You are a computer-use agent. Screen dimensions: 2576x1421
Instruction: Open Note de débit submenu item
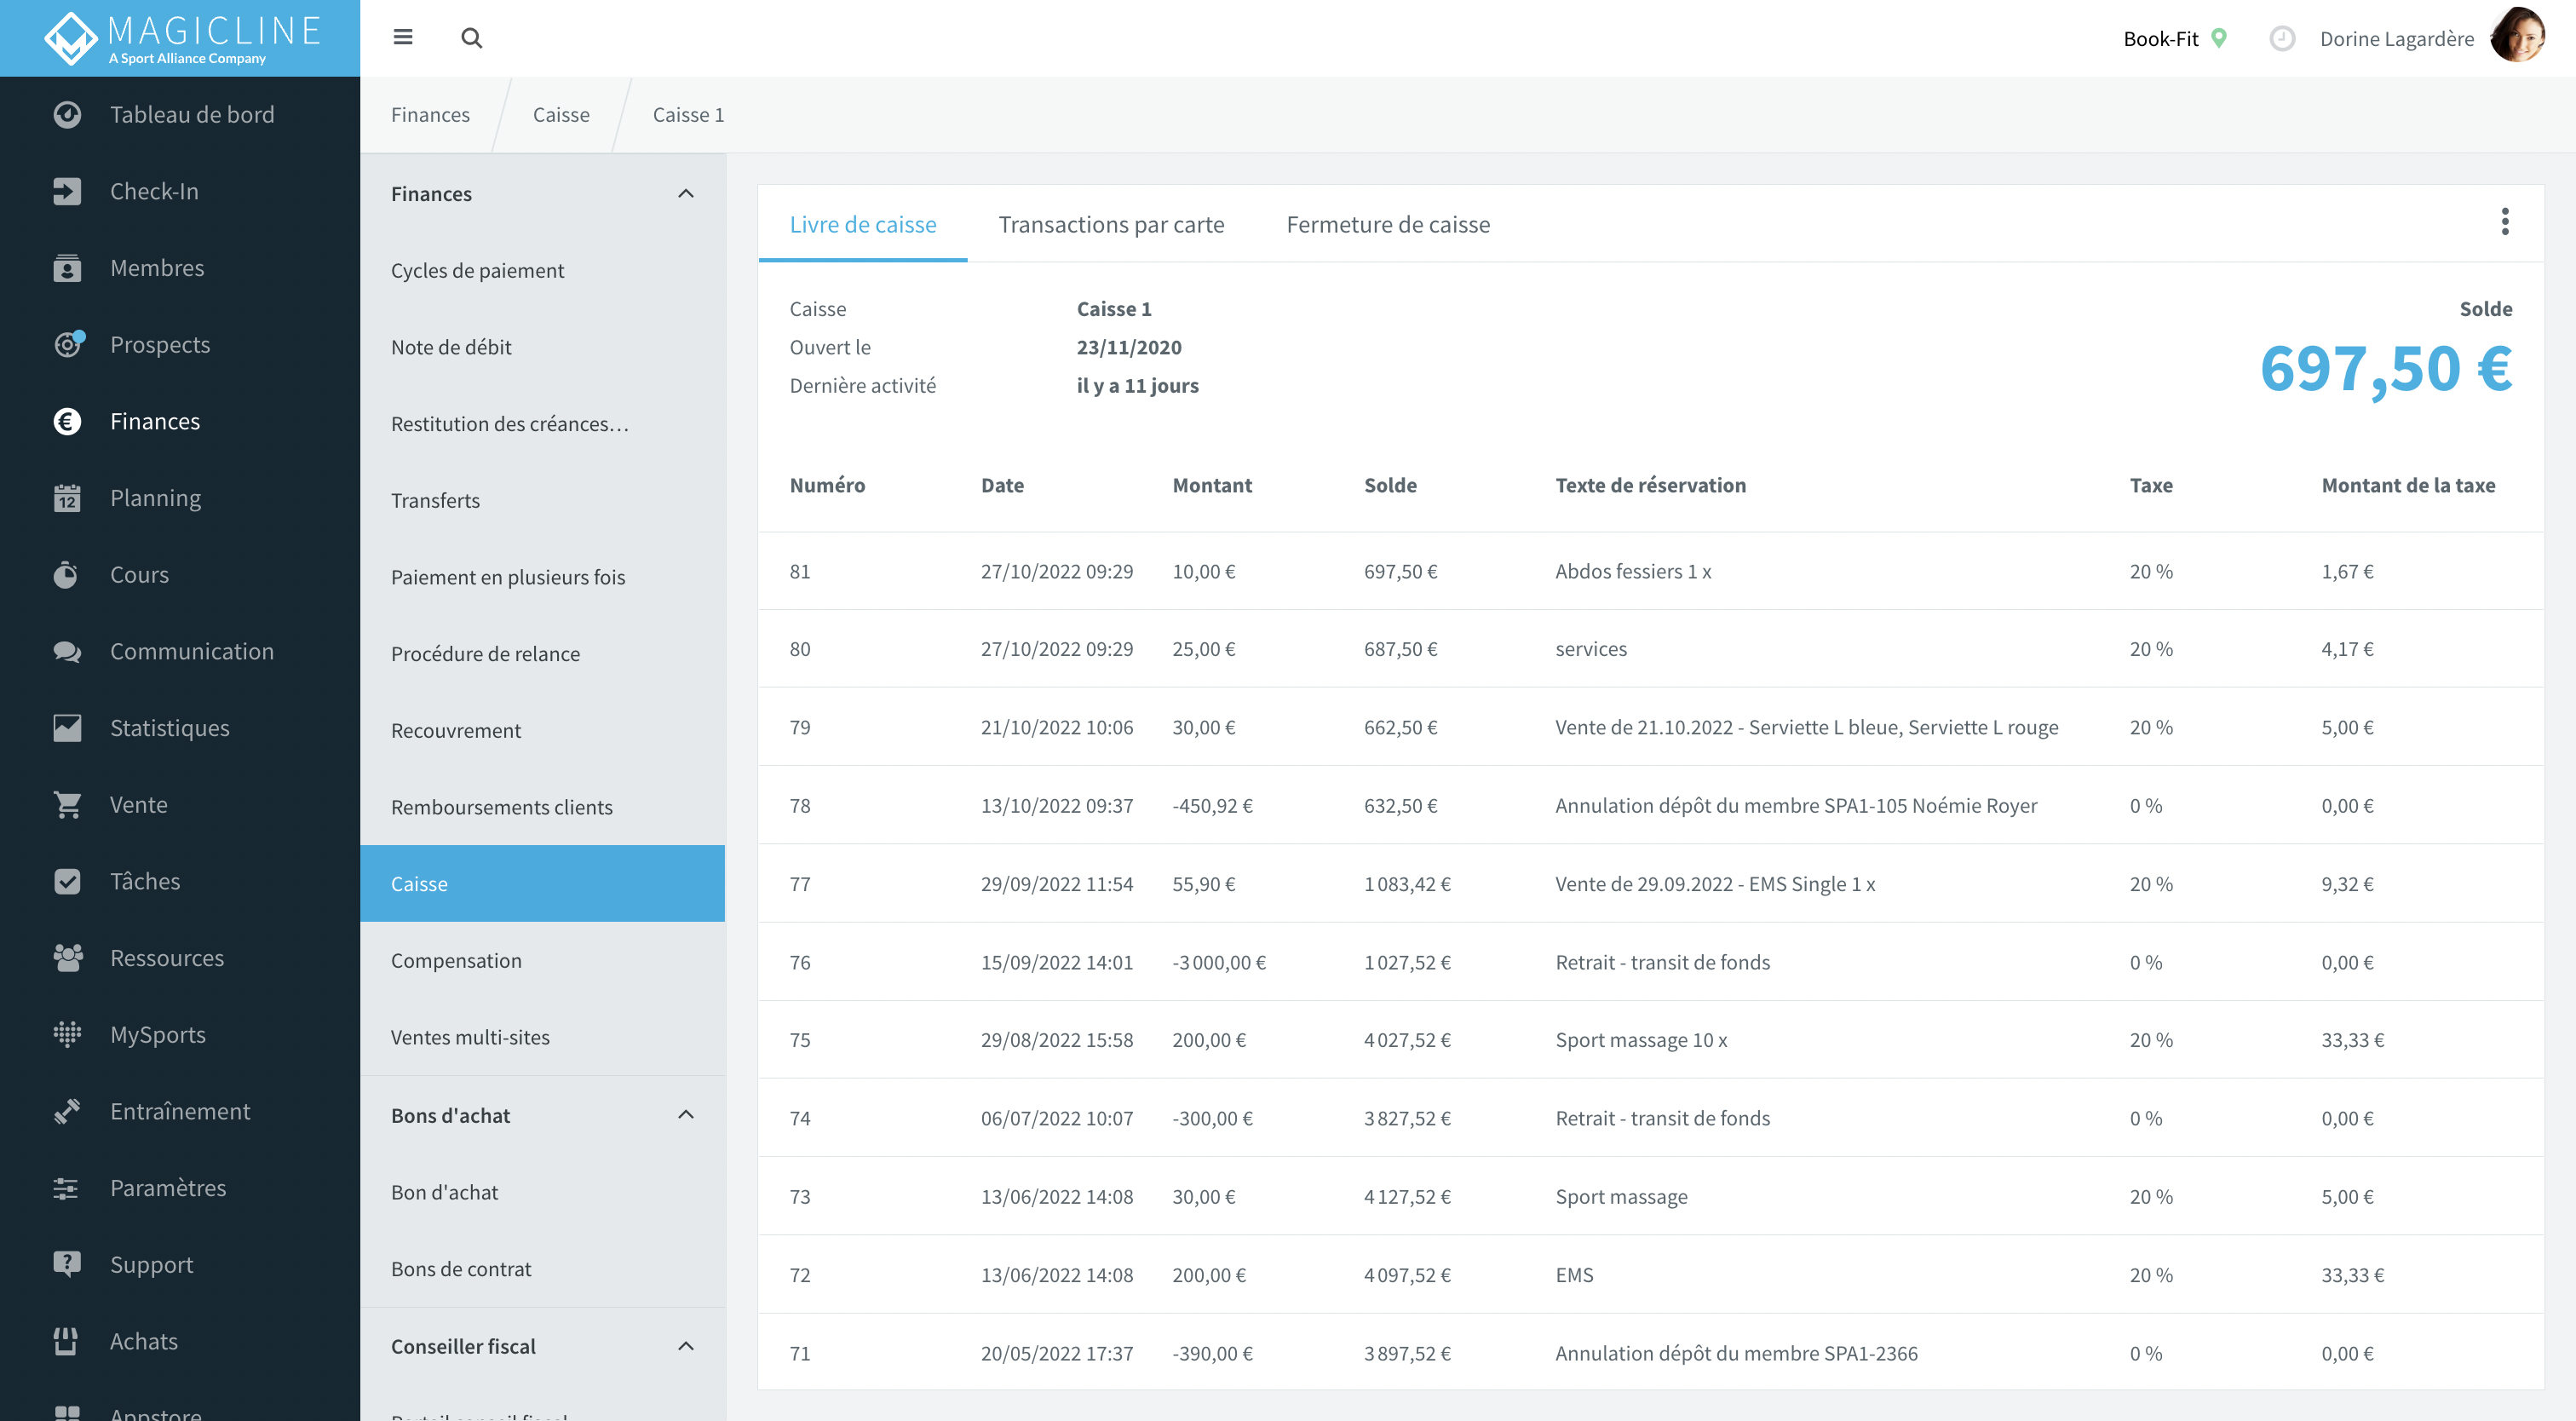543,347
